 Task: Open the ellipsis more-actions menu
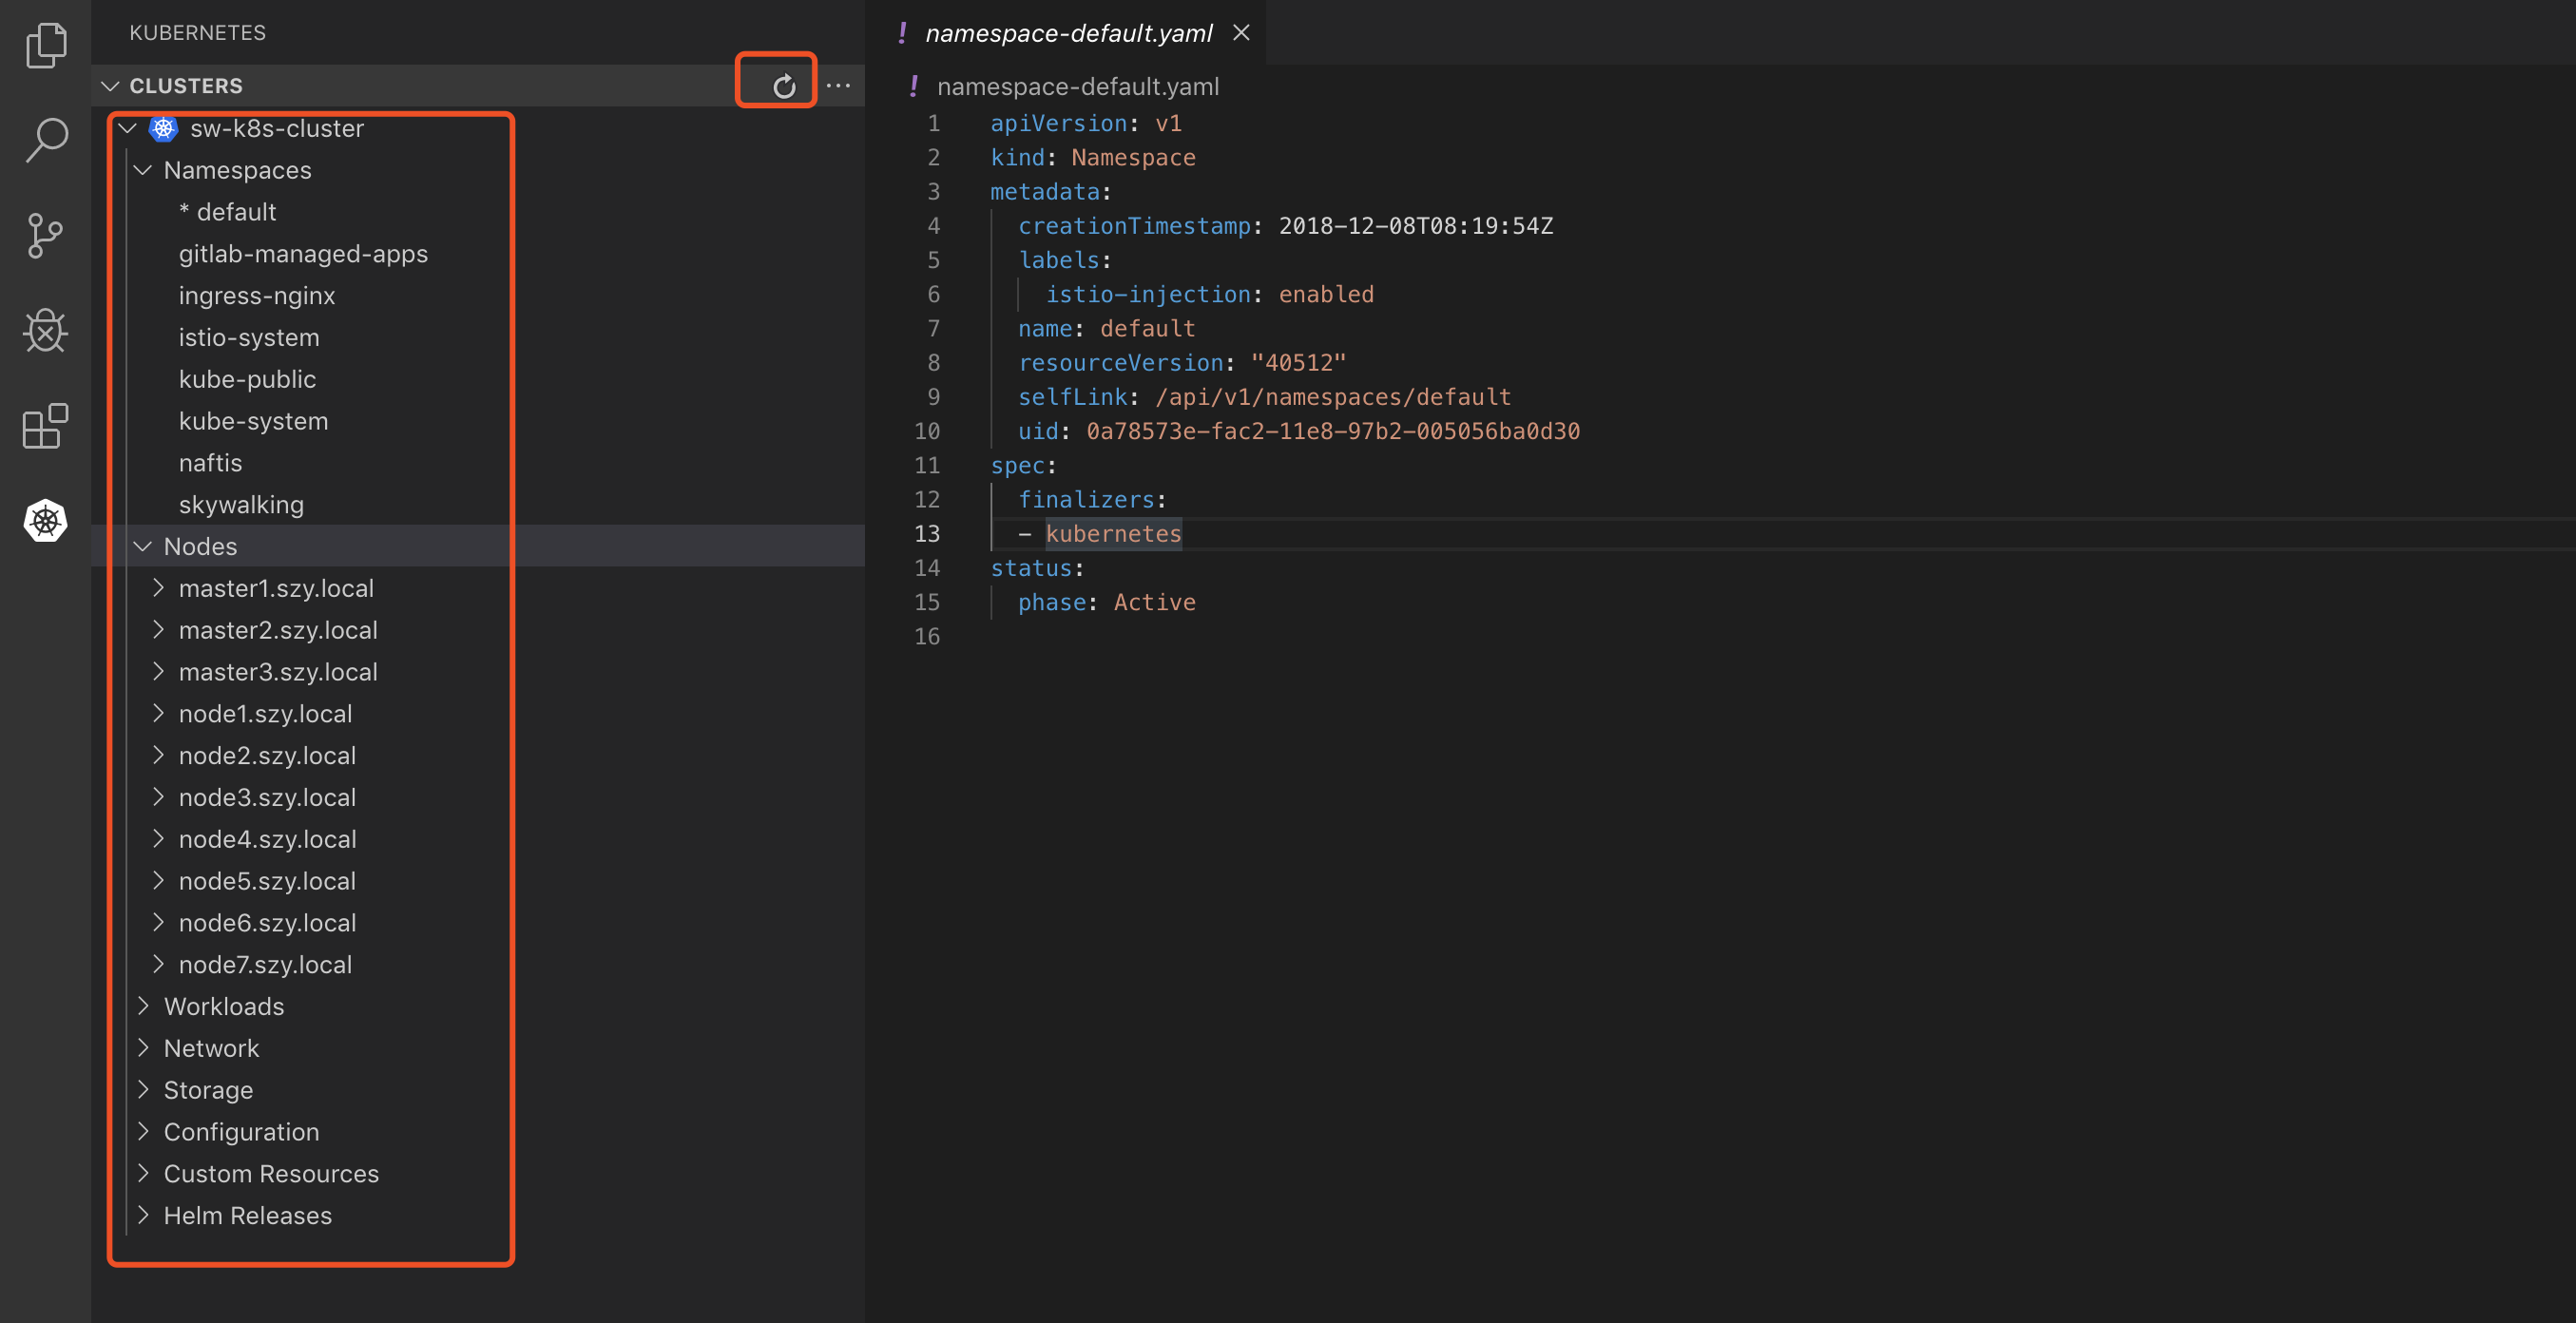coord(839,85)
